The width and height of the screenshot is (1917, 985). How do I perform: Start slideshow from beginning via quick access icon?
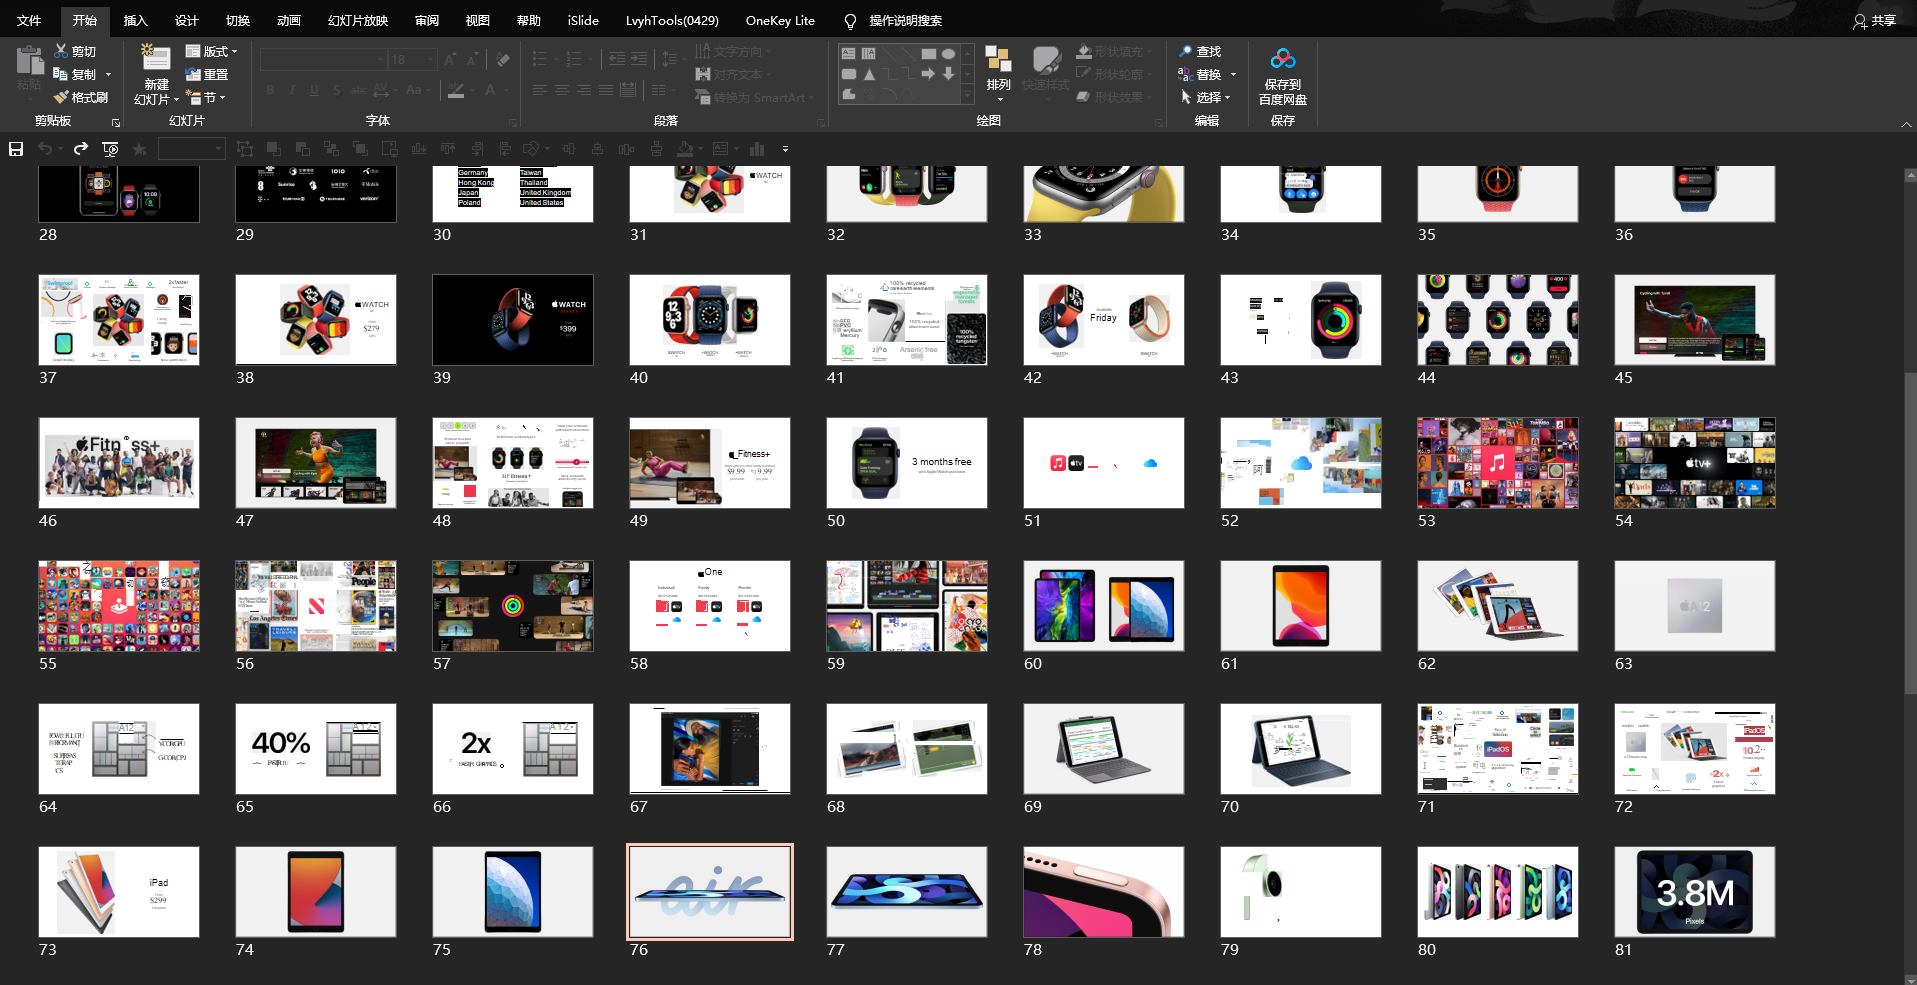click(110, 149)
